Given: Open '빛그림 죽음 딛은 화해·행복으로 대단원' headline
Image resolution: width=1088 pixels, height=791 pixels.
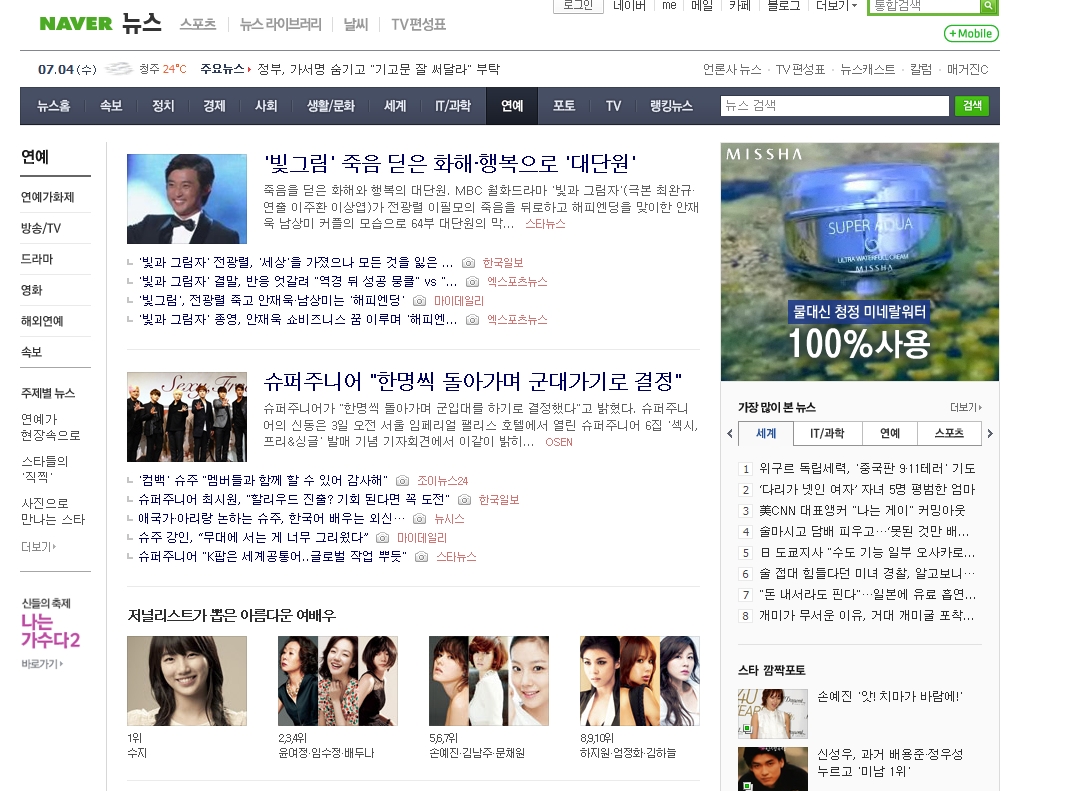Looking at the screenshot, I should point(450,164).
